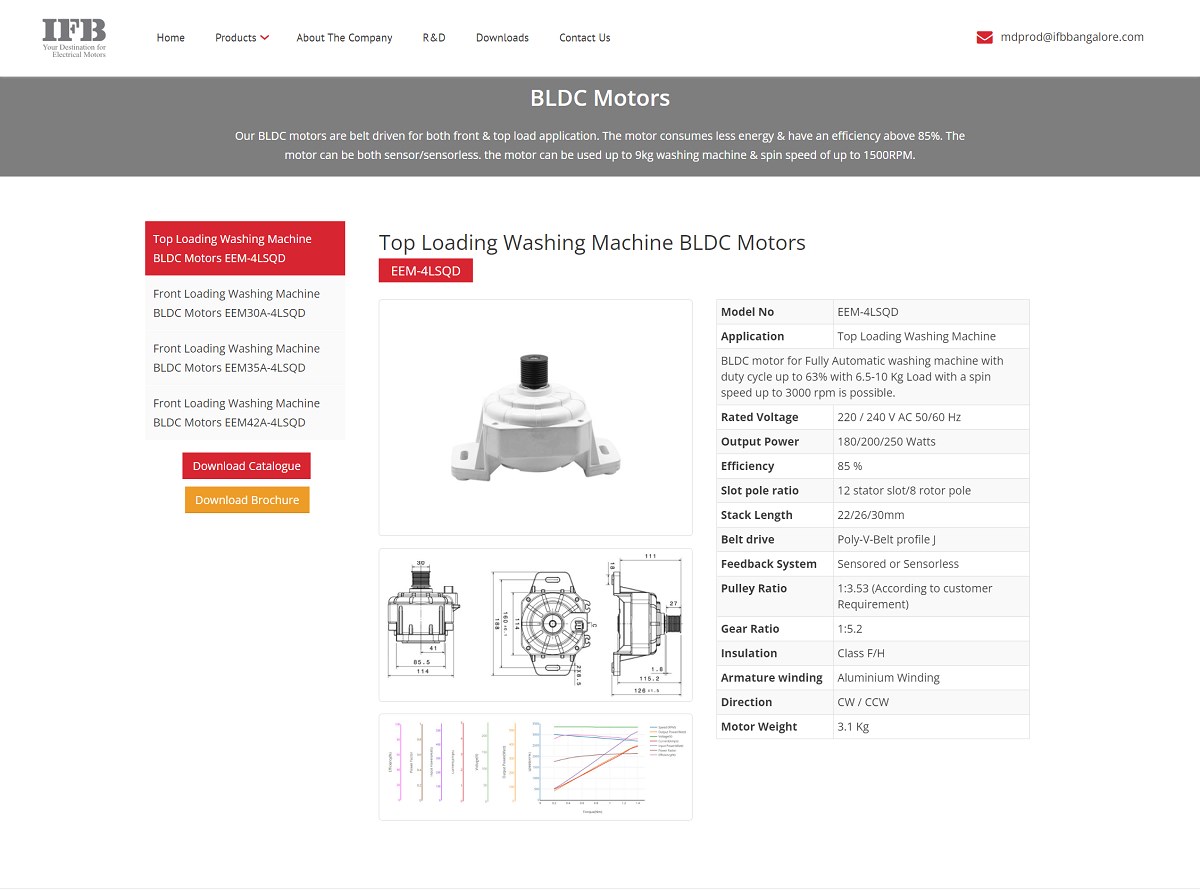Open the About The Company page
Screen dimensions: 1200x890
tap(344, 37)
